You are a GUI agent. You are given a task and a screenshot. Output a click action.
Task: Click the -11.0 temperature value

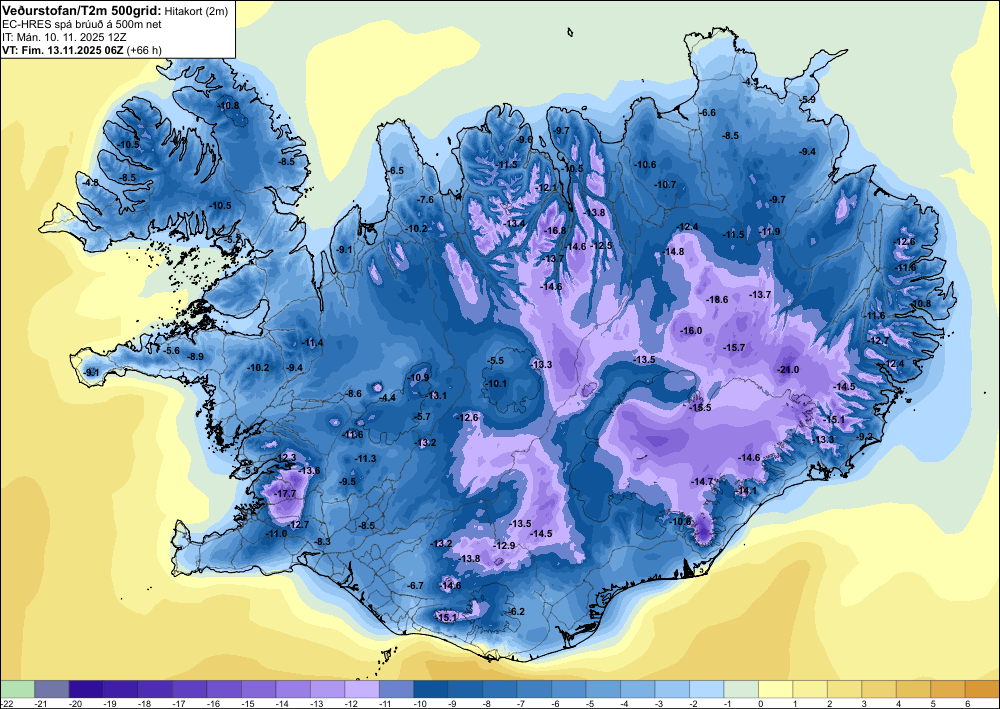coord(276,533)
